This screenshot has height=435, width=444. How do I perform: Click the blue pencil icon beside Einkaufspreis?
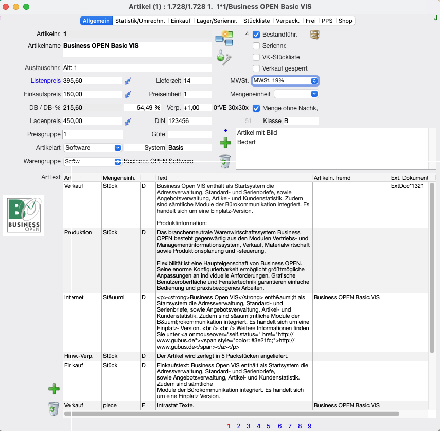[x=128, y=94]
